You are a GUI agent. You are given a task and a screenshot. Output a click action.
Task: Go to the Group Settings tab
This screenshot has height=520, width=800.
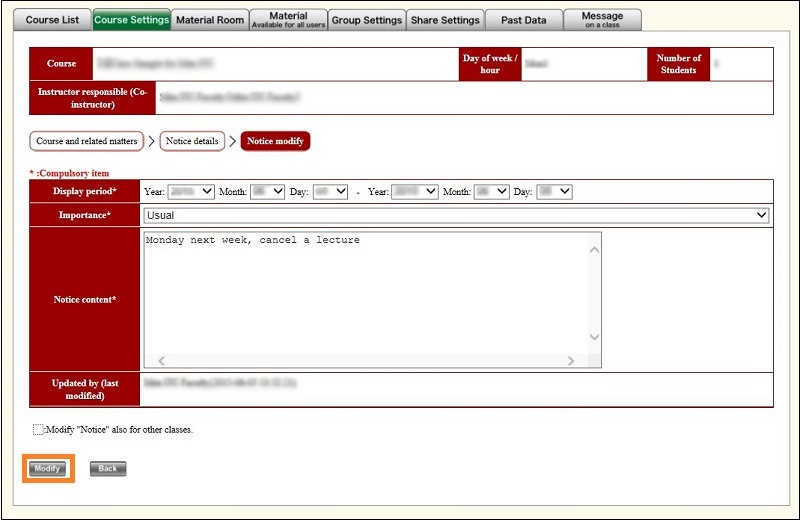pos(367,19)
